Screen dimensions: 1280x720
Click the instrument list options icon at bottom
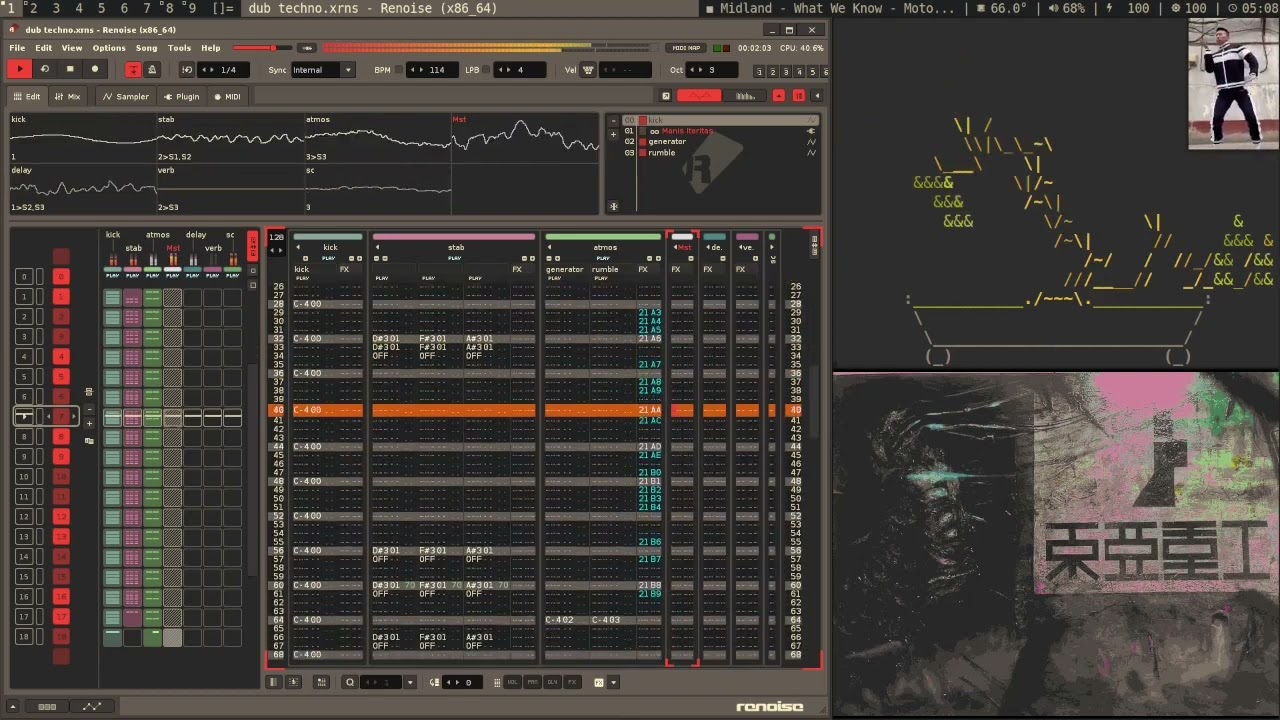point(614,207)
